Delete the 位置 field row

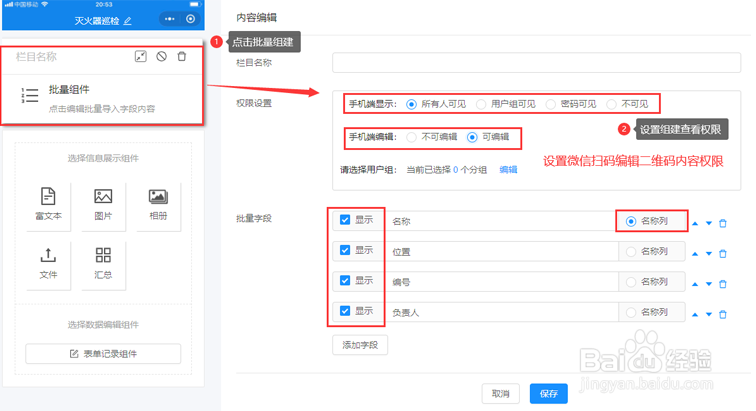723,254
